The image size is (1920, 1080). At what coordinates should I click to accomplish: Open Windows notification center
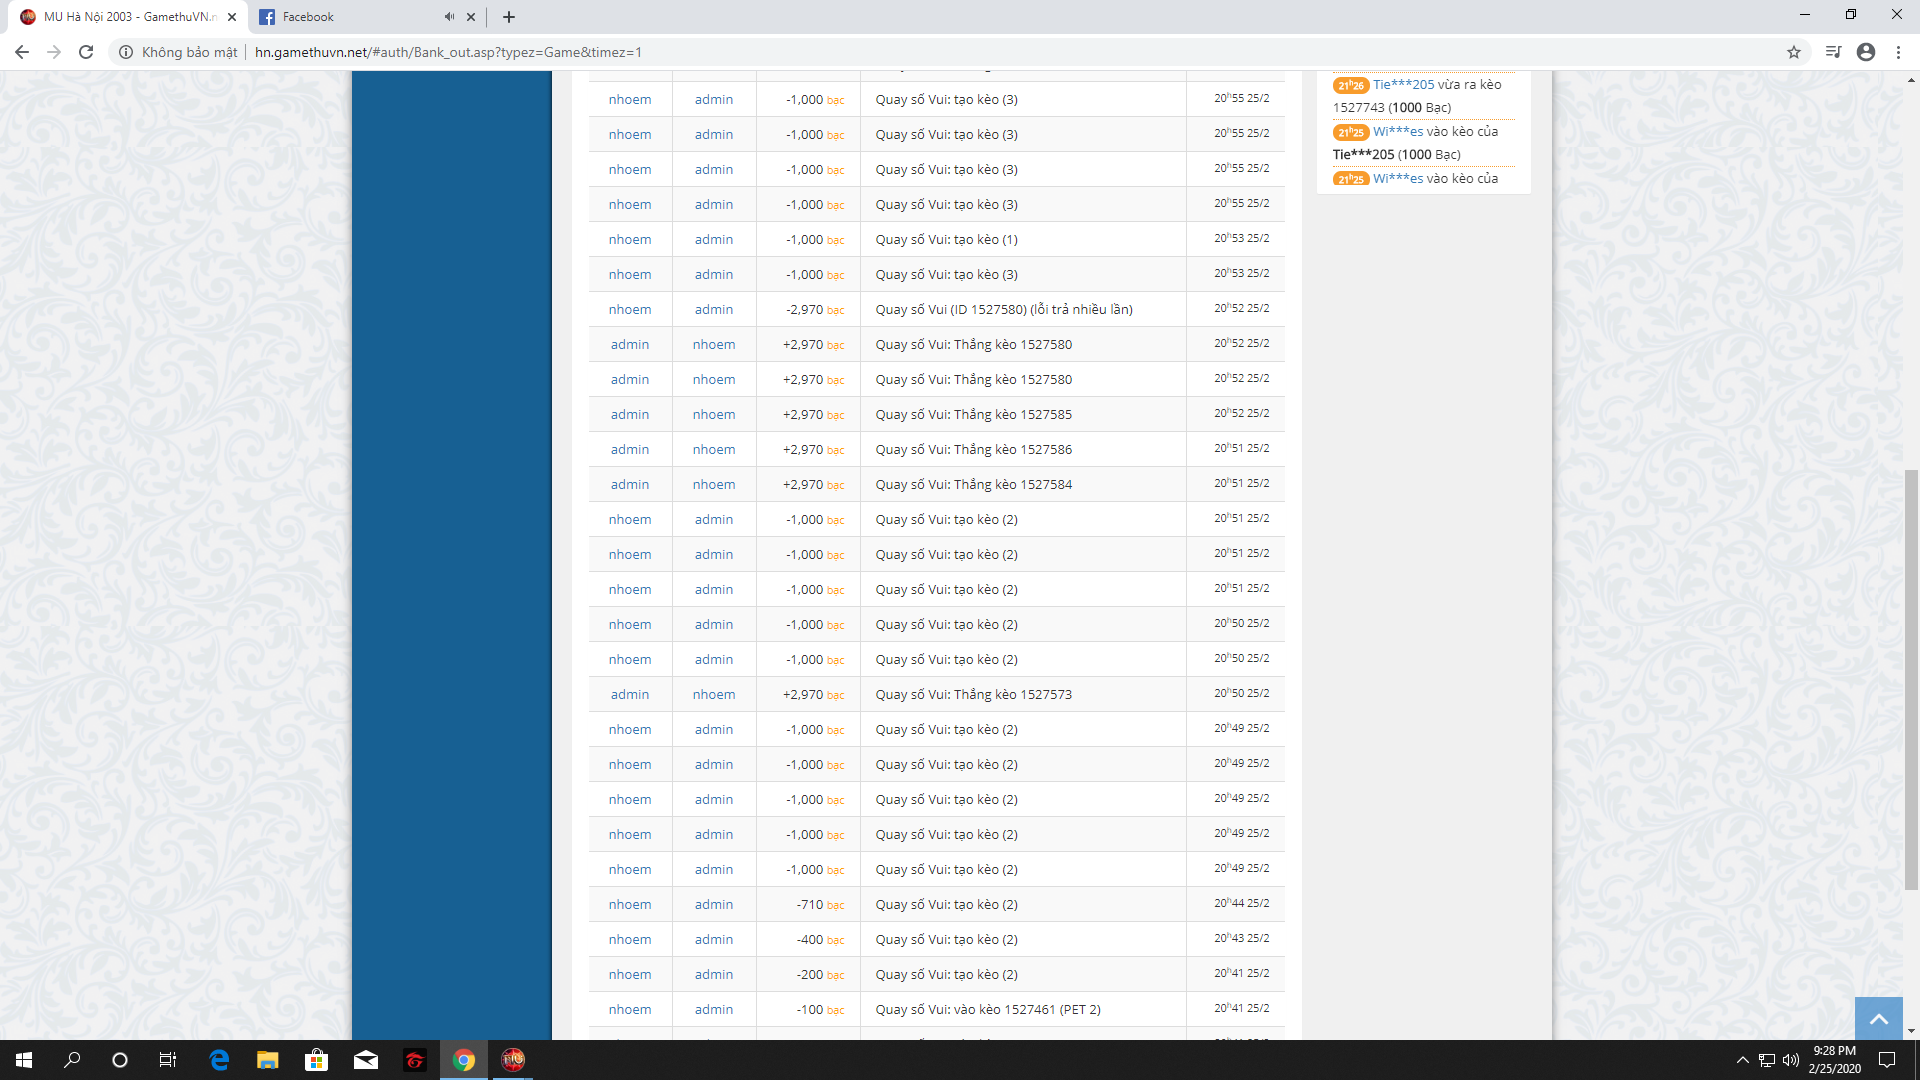coord(1887,1060)
